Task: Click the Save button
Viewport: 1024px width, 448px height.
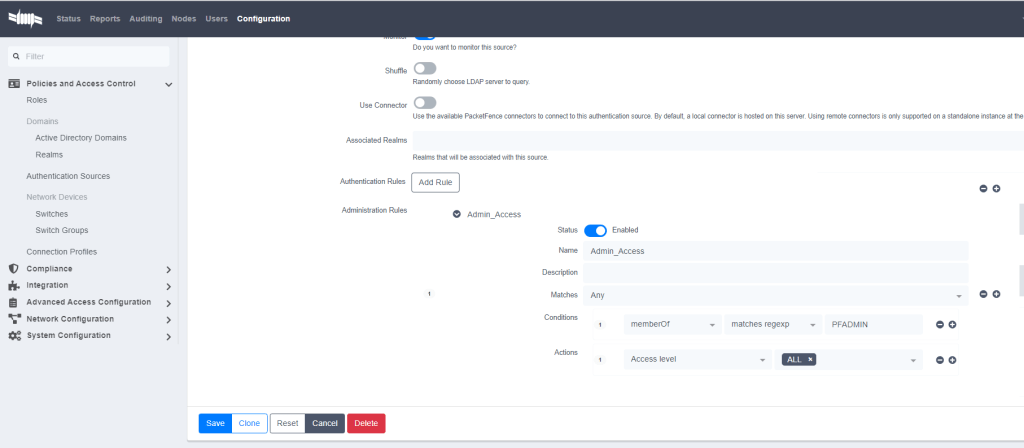Action: click(x=215, y=423)
